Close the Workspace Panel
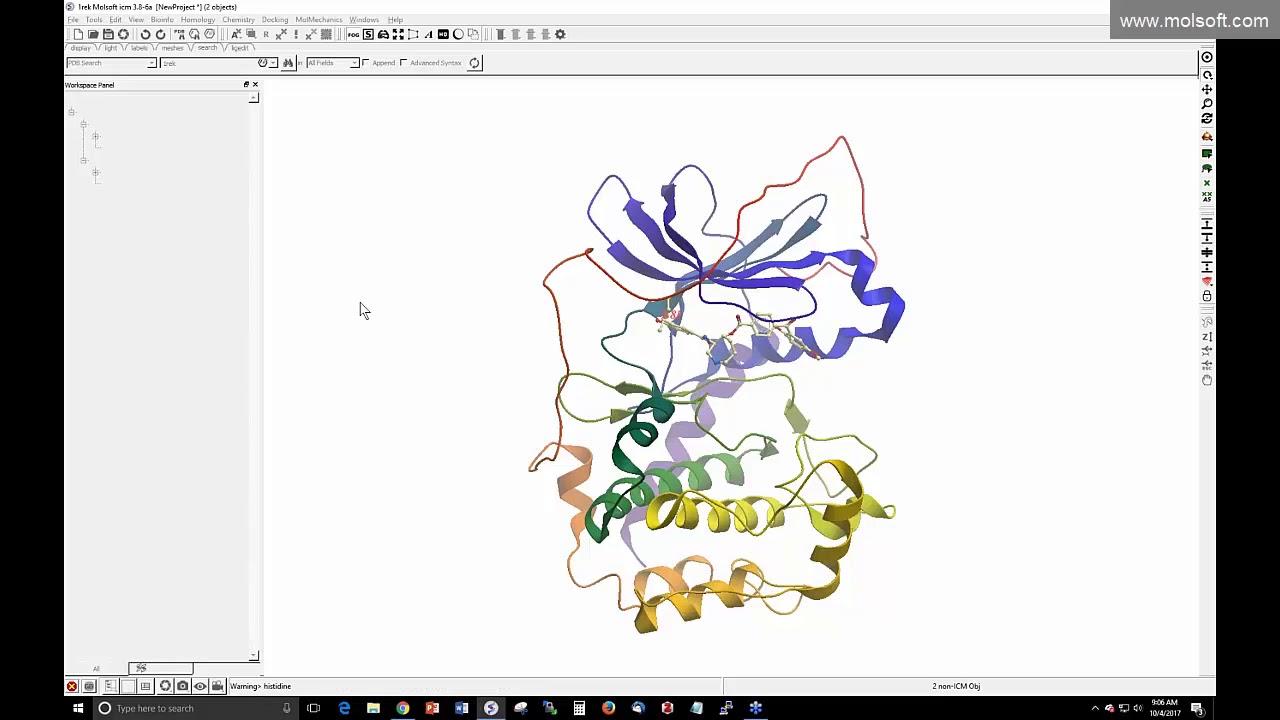Viewport: 1280px width, 720px height. pos(255,85)
